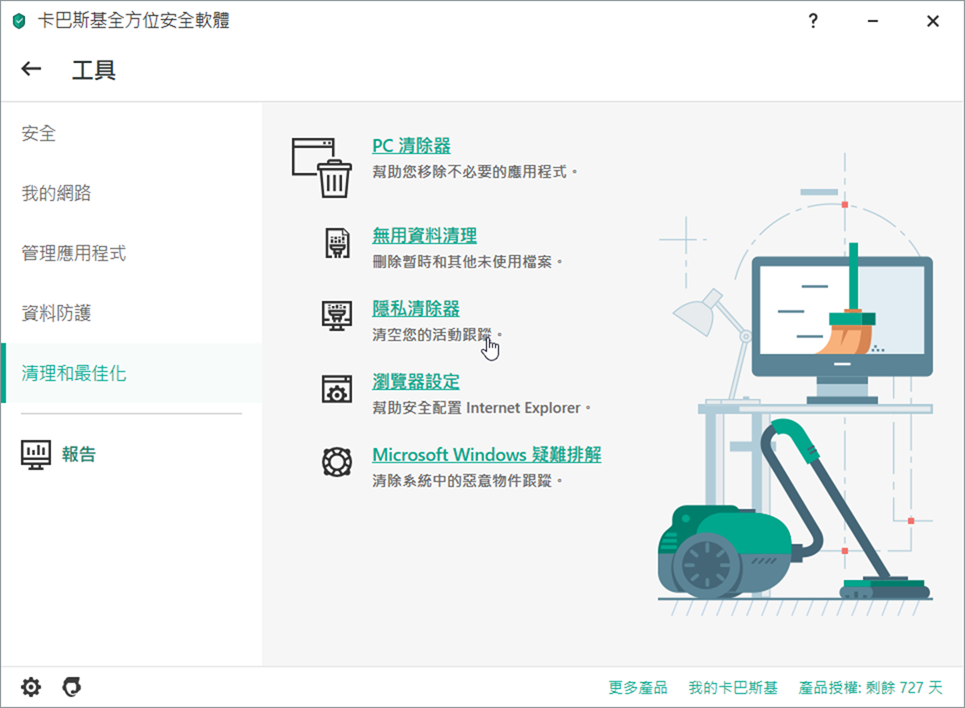Viewport: 965px width, 708px height.
Task: Select the 安全 sidebar tab
Action: pyautogui.click(x=39, y=133)
